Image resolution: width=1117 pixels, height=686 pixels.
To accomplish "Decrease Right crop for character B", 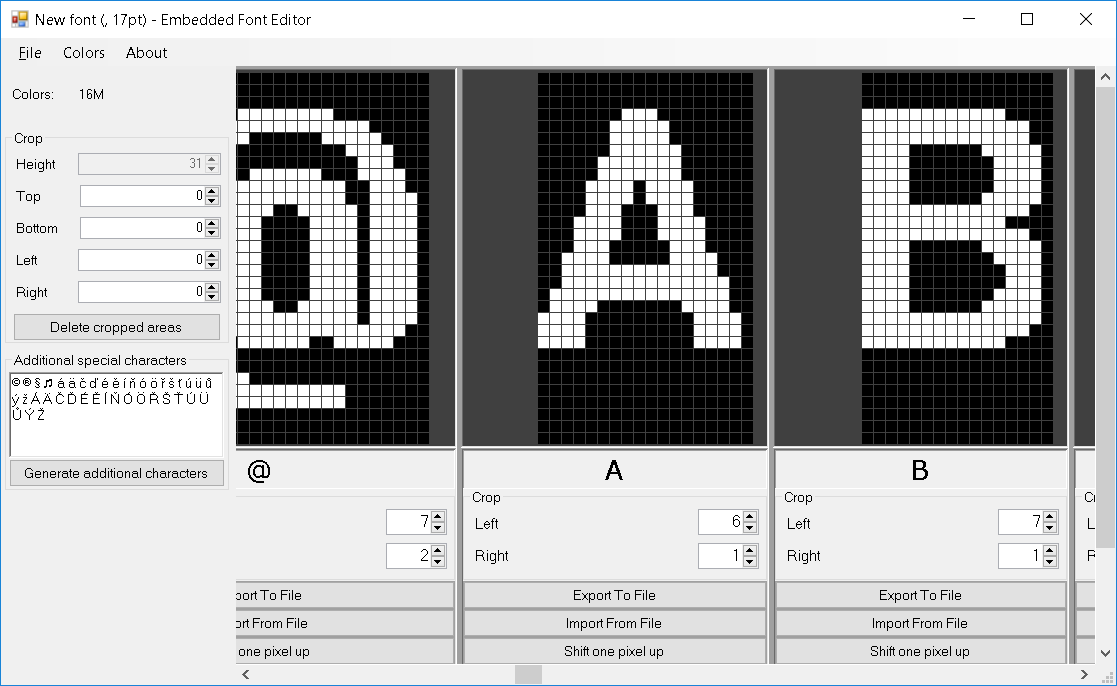I will [x=1050, y=561].
